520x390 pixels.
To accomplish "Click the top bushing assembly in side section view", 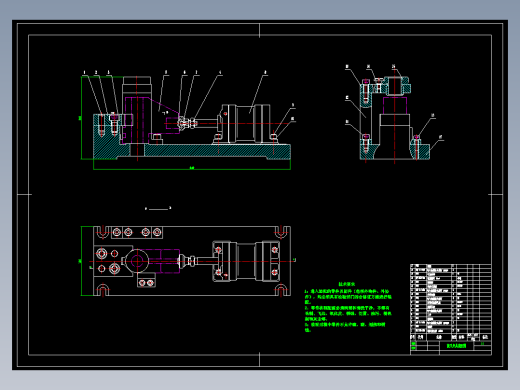I will point(396,85).
